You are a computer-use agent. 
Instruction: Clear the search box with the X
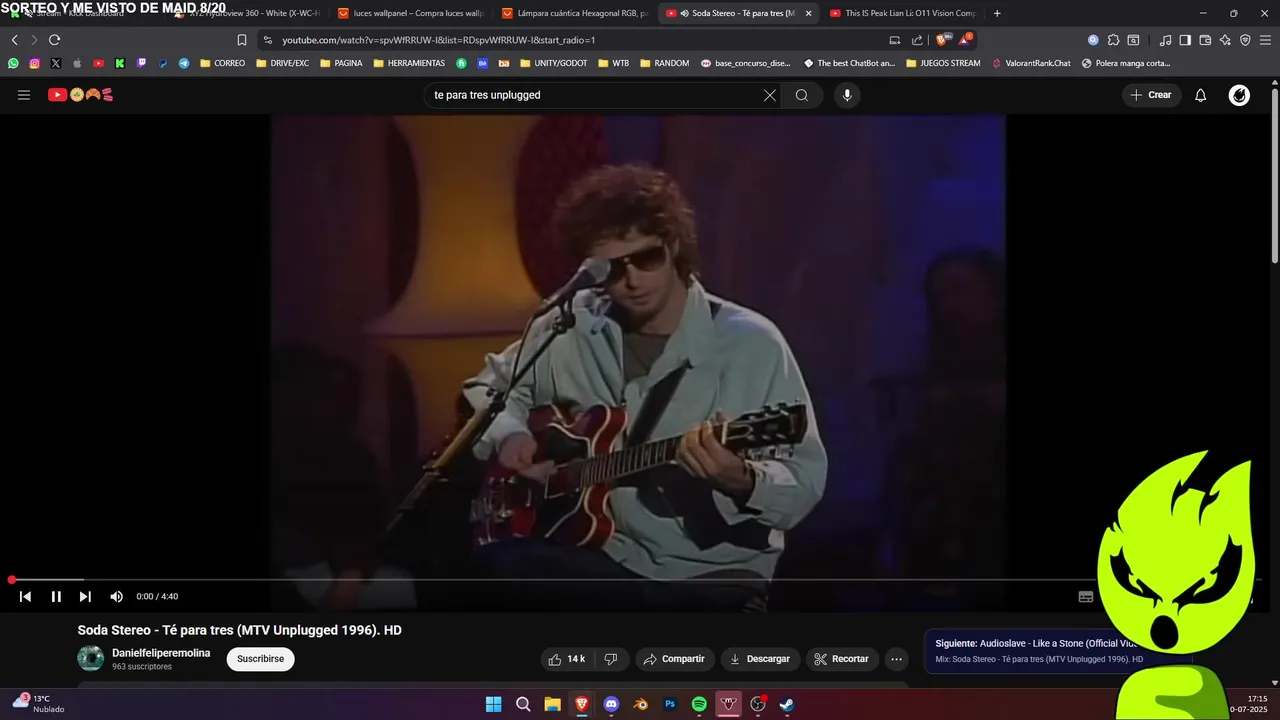click(770, 95)
